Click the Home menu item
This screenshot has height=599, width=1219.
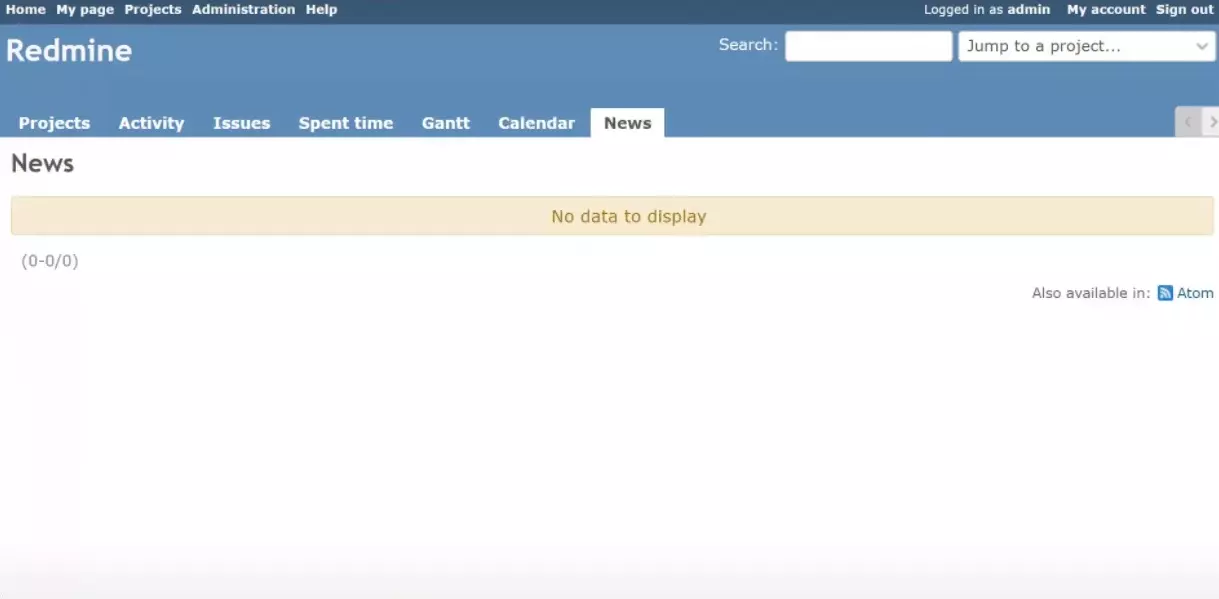coord(26,9)
